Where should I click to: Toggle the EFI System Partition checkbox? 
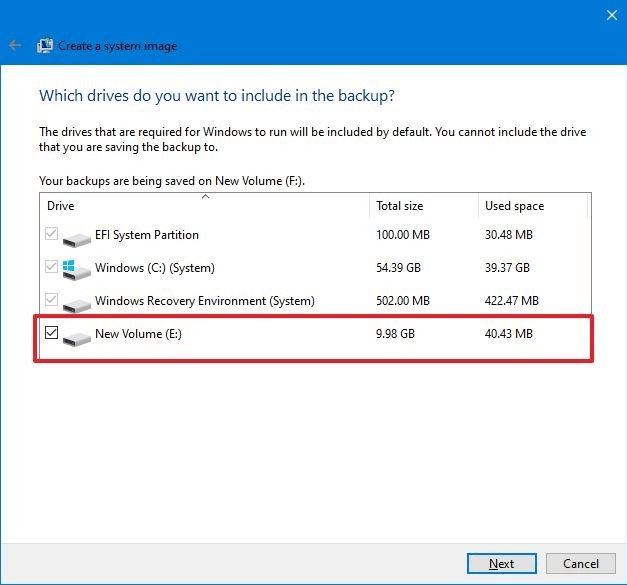(x=52, y=235)
